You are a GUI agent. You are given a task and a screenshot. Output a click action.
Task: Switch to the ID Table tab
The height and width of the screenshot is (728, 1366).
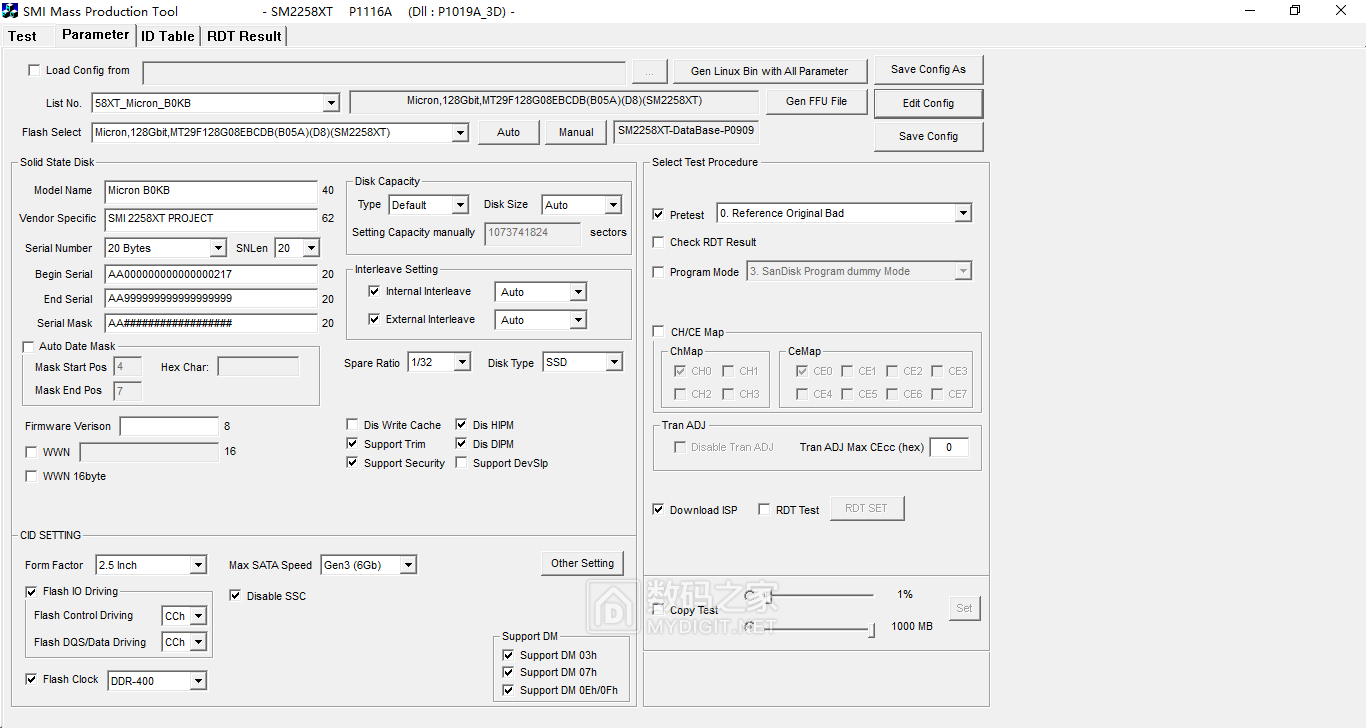[167, 36]
